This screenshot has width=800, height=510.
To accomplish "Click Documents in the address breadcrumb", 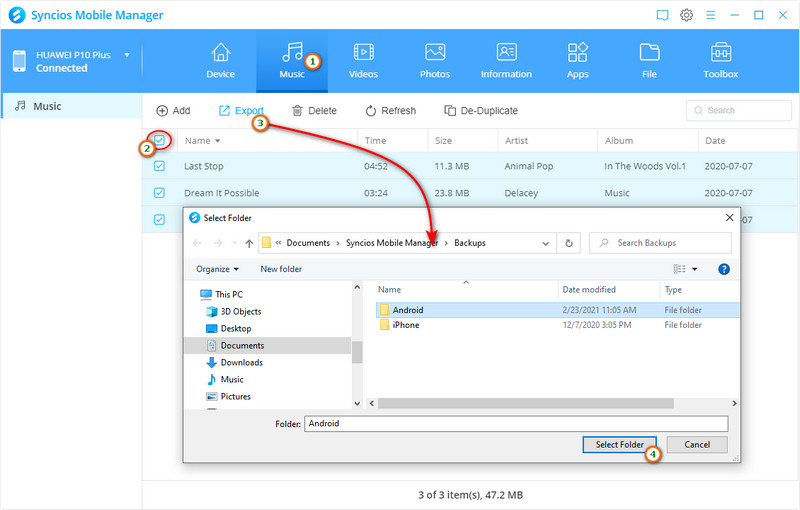I will tap(308, 243).
